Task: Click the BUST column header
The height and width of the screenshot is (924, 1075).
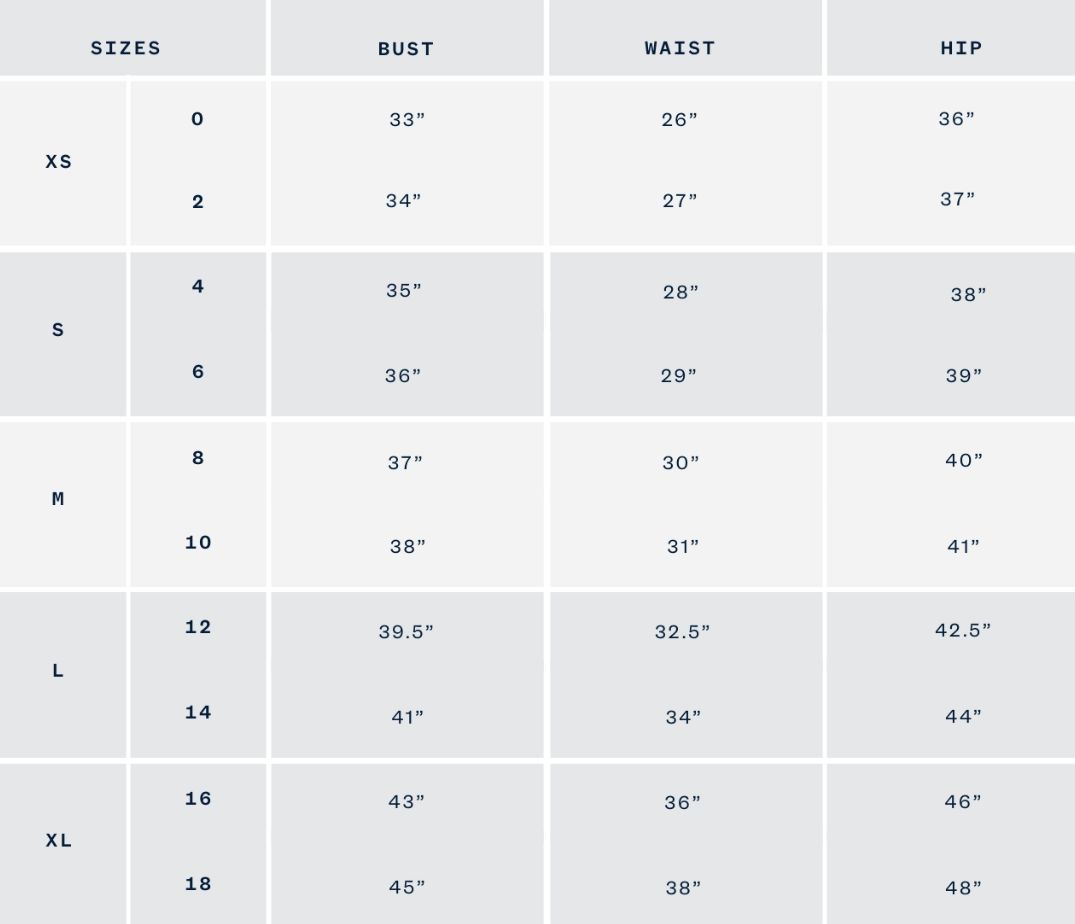Action: click(x=406, y=49)
